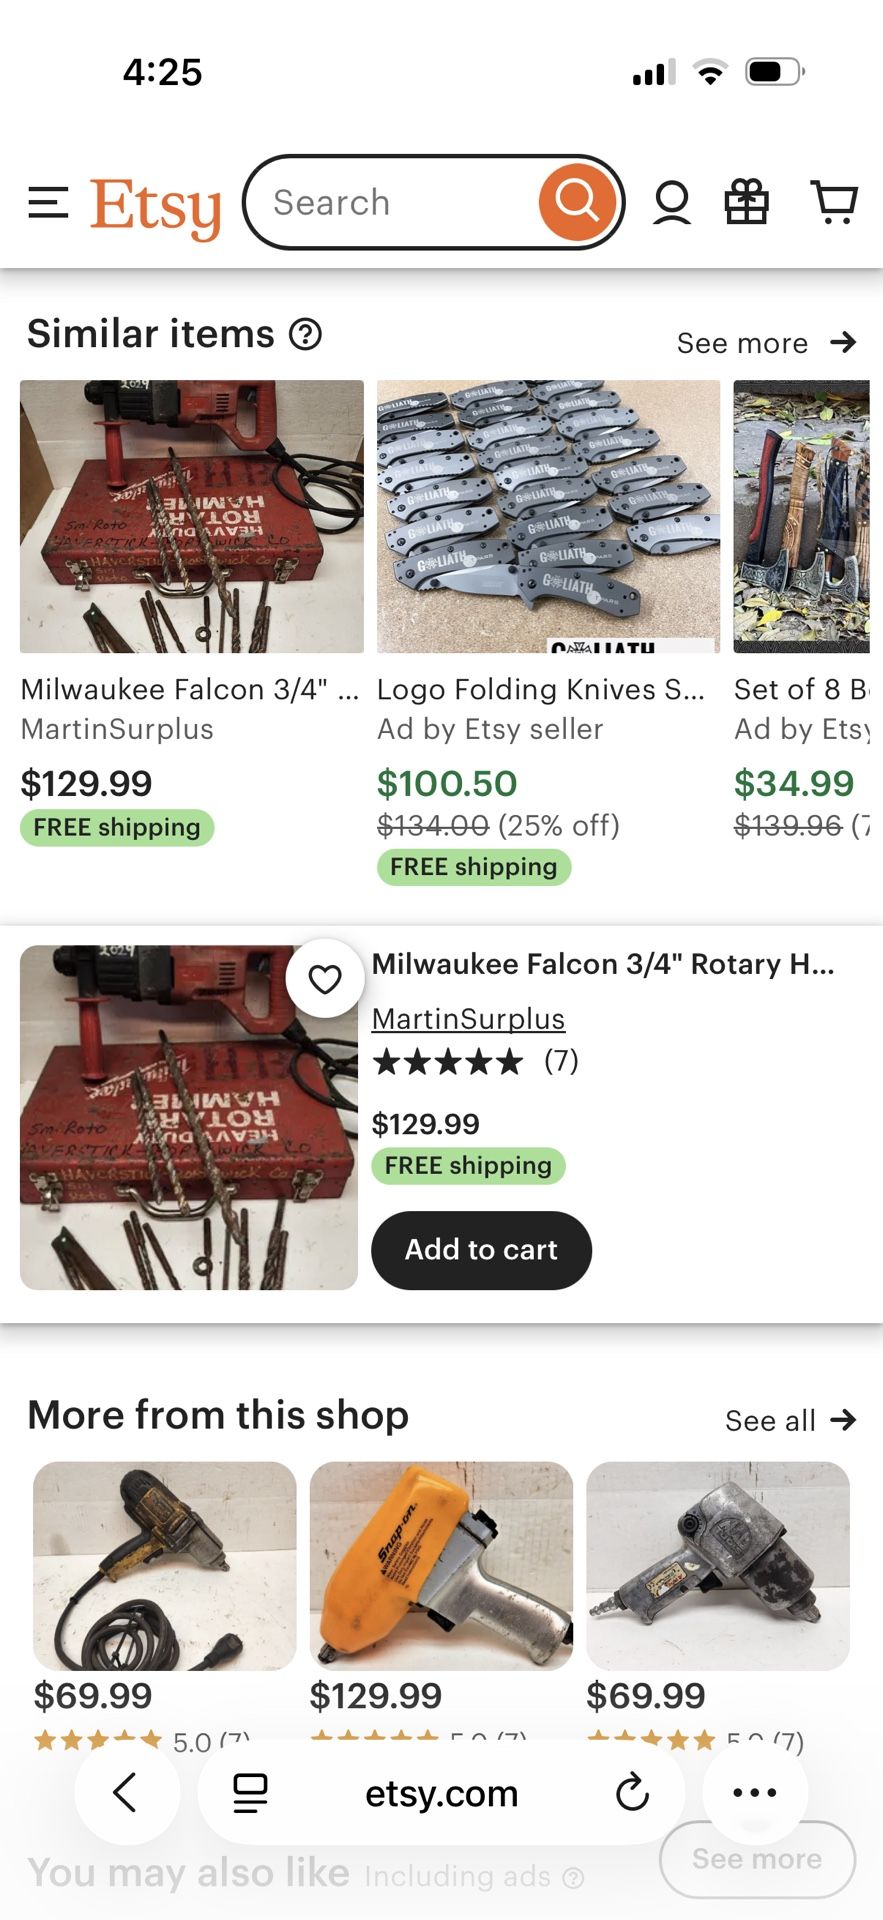Open the MartinSurplus shop link
This screenshot has width=883, height=1920.
468,1019
